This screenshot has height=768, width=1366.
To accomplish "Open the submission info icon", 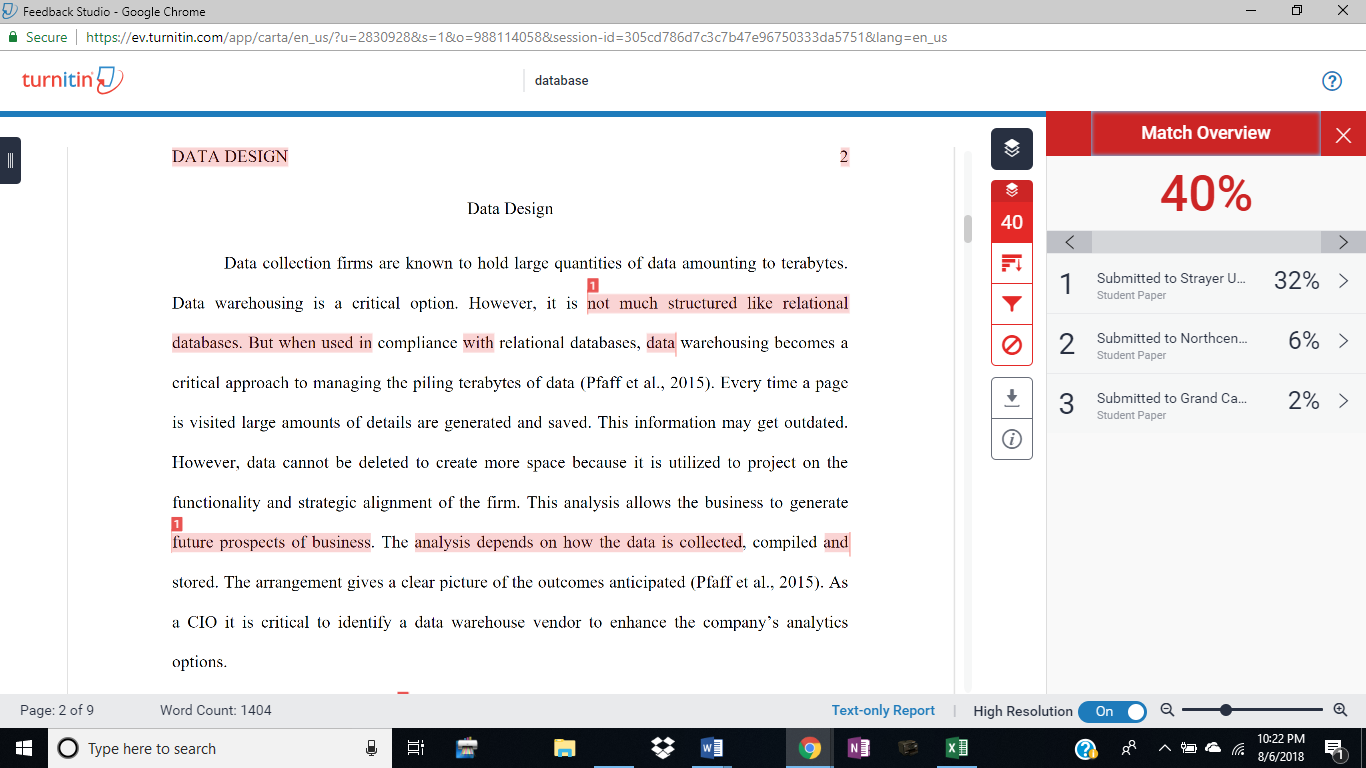I will (1012, 440).
